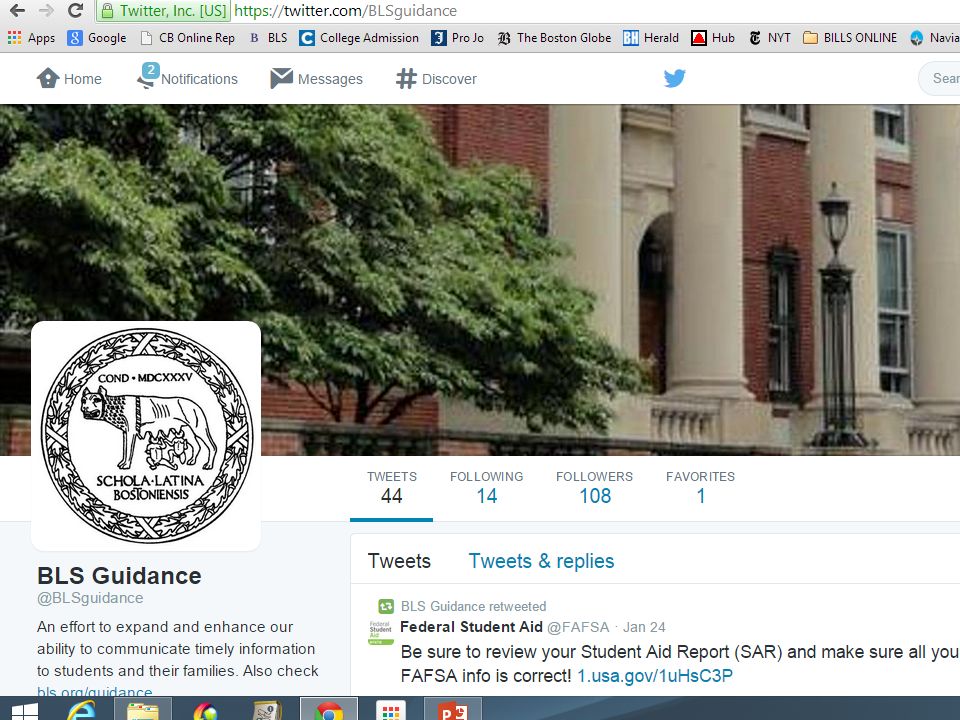This screenshot has height=720, width=960.
Task: Open Twitter Messages
Action: (x=317, y=78)
